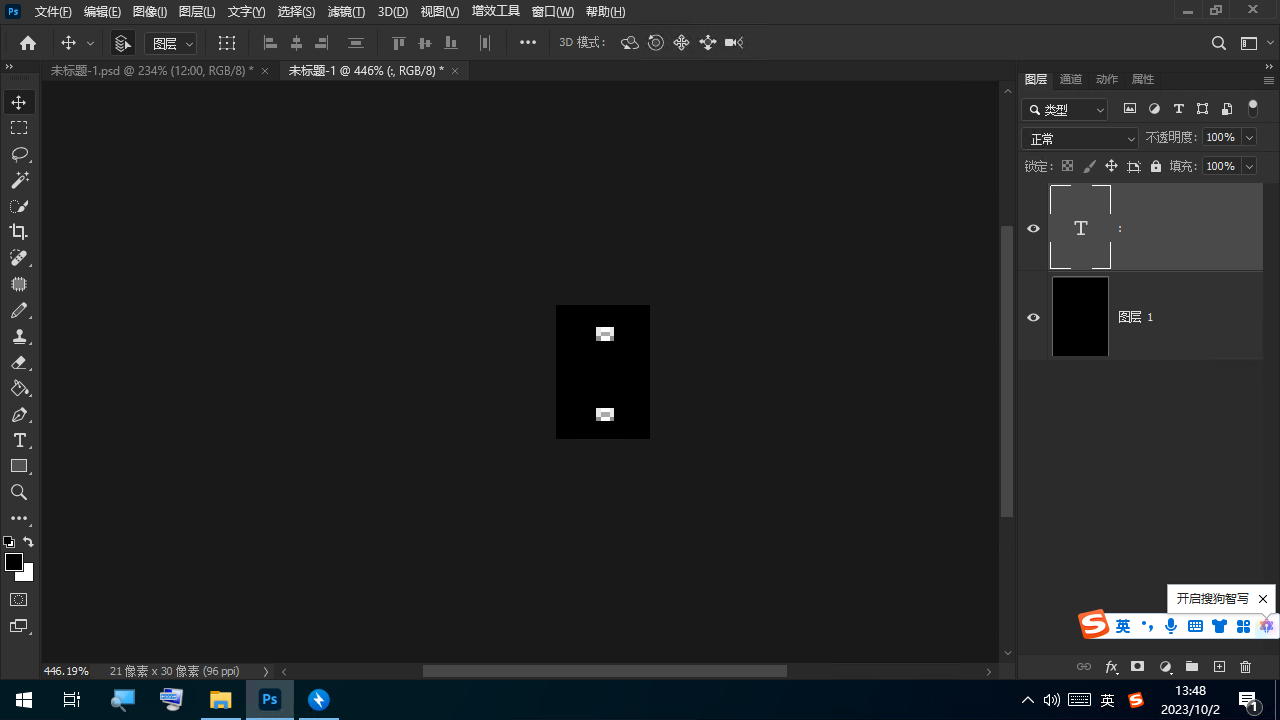The image size is (1280, 720).
Task: Select the Zoom tool
Action: coord(19,493)
